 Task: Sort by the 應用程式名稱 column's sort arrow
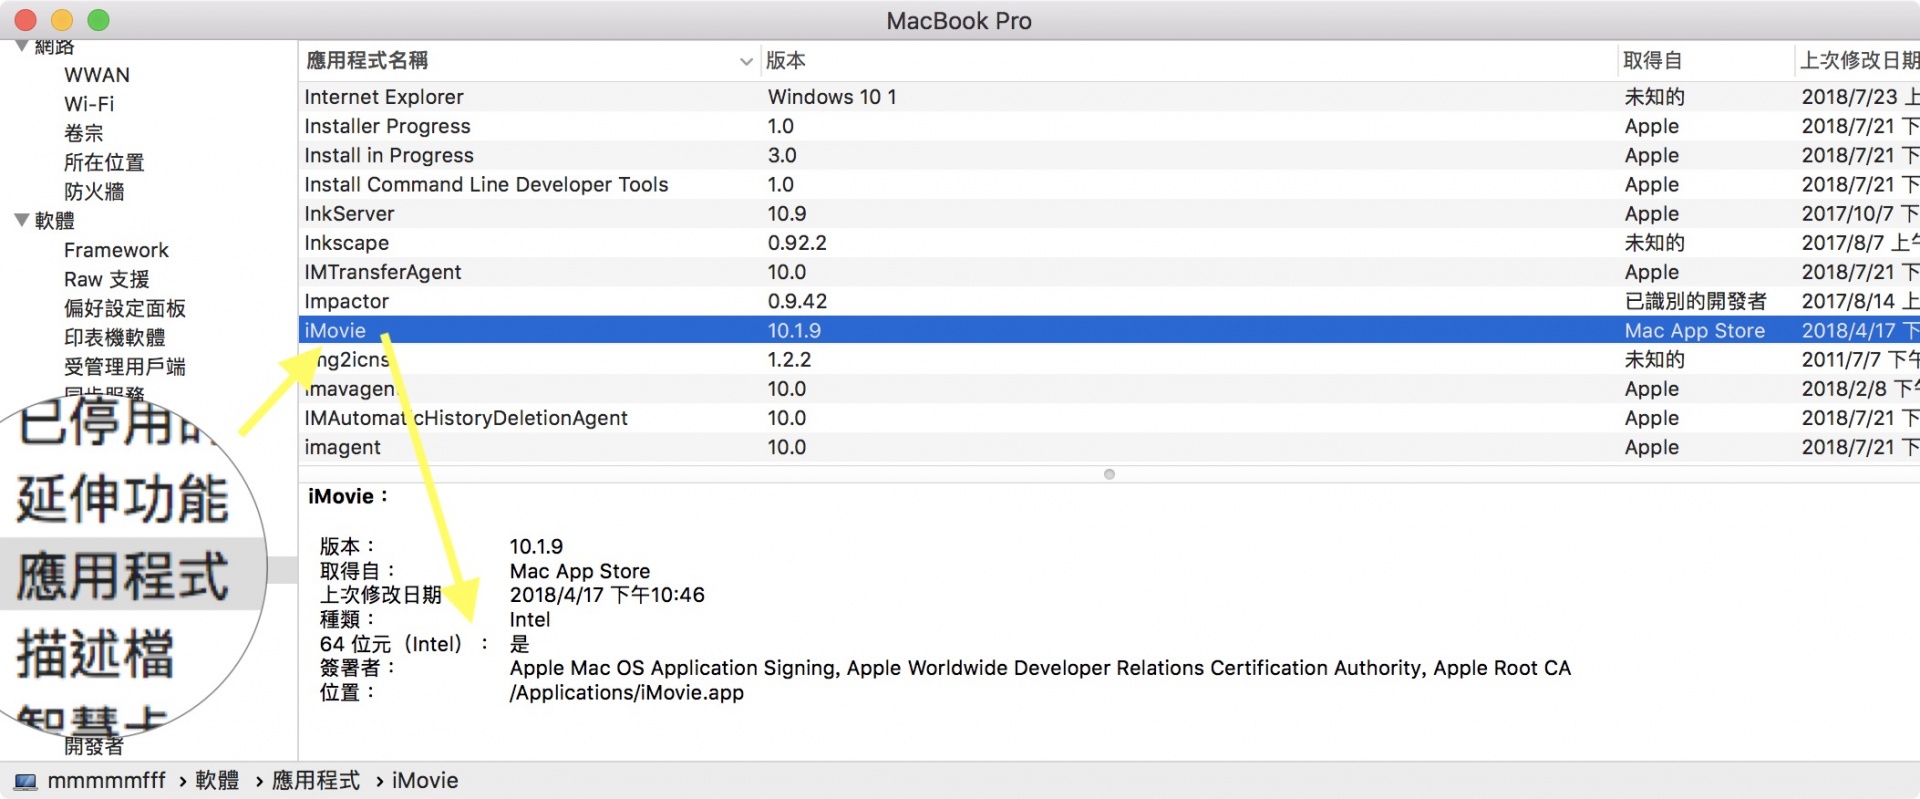click(746, 61)
